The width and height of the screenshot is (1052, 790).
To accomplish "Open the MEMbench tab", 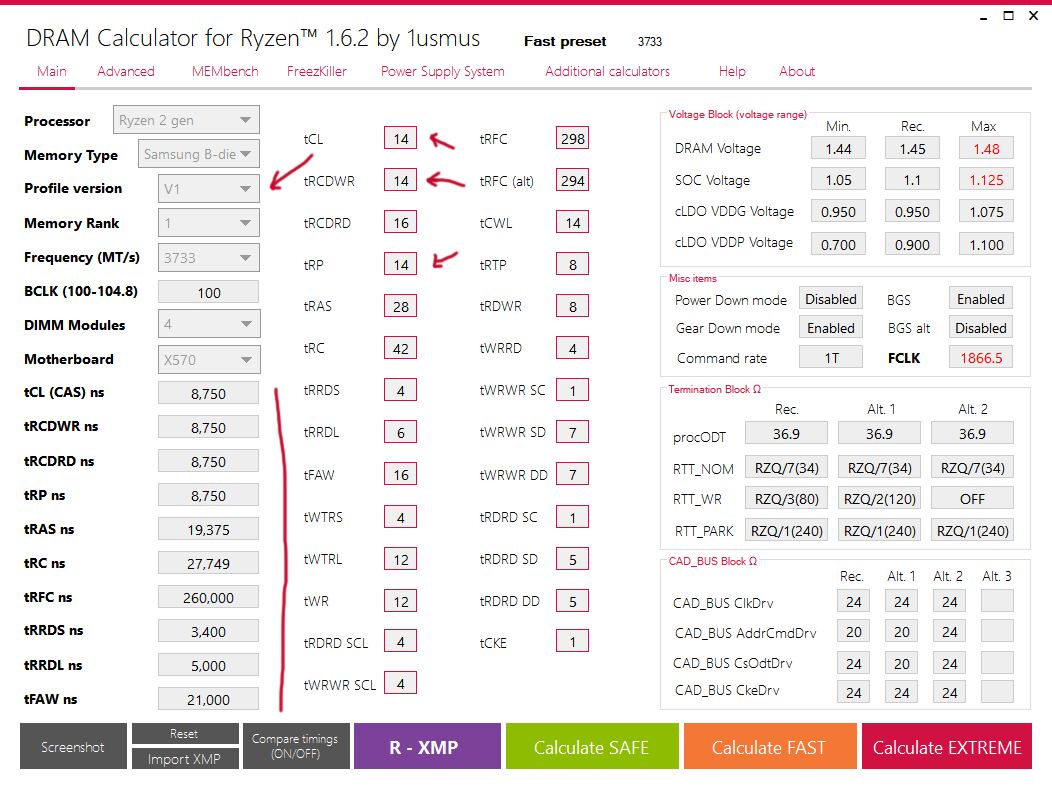I will tap(225, 71).
